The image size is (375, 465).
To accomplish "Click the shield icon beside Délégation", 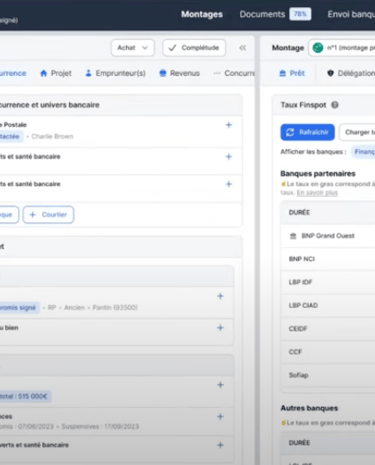I will pos(330,73).
